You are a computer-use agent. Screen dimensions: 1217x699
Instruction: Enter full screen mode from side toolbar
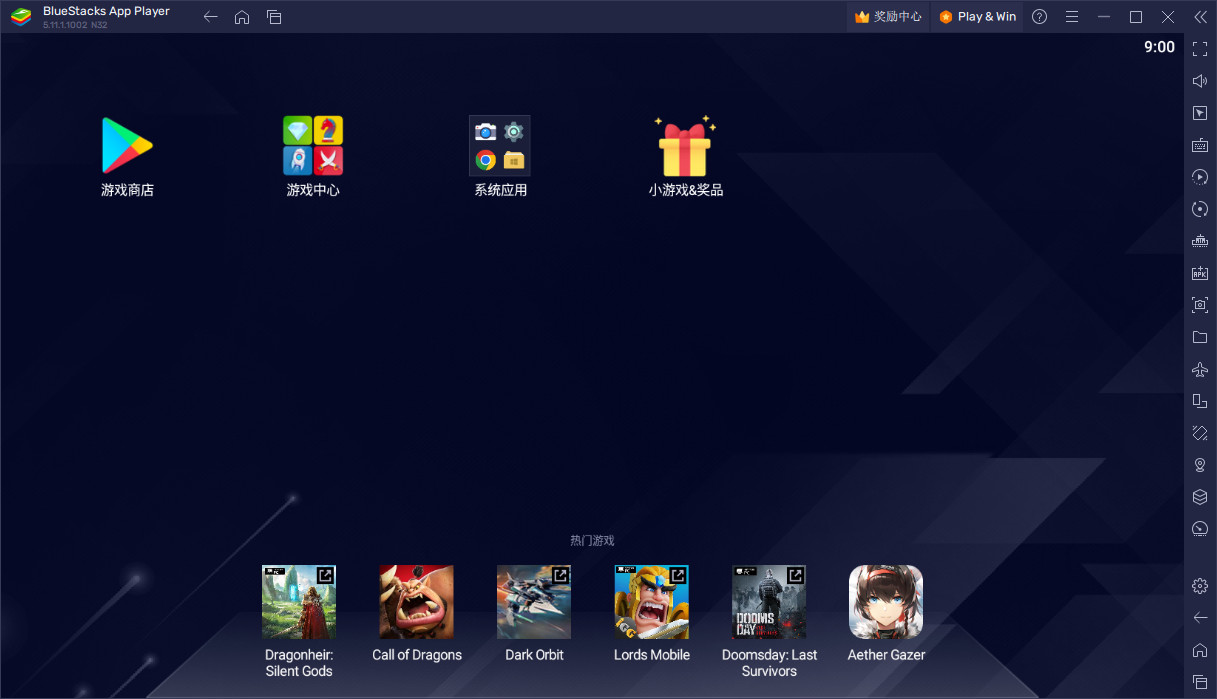tap(1200, 49)
